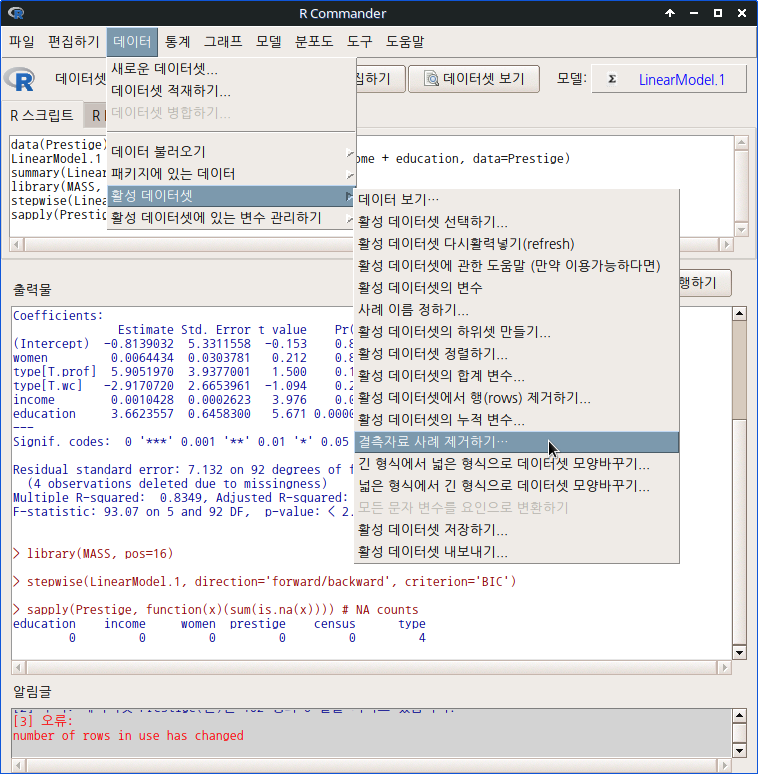Click the sigma icon on the model button
This screenshot has width=758, height=774.
(x=612, y=79)
